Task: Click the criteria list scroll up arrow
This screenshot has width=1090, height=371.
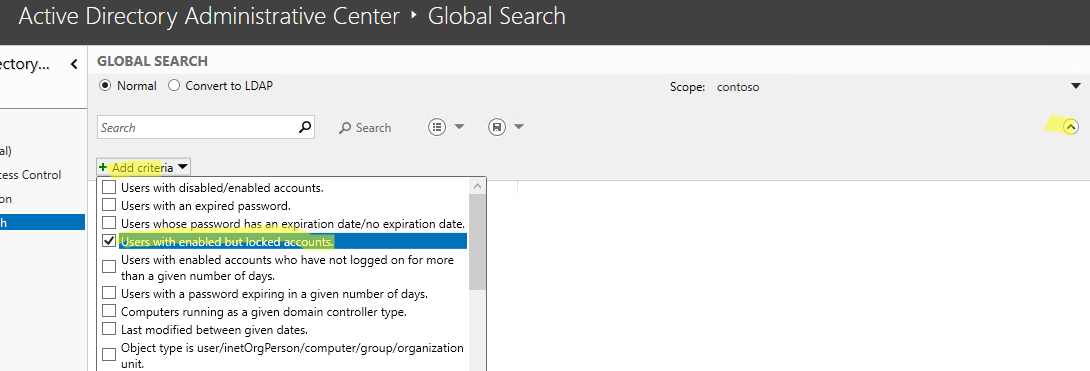Action: point(478,186)
